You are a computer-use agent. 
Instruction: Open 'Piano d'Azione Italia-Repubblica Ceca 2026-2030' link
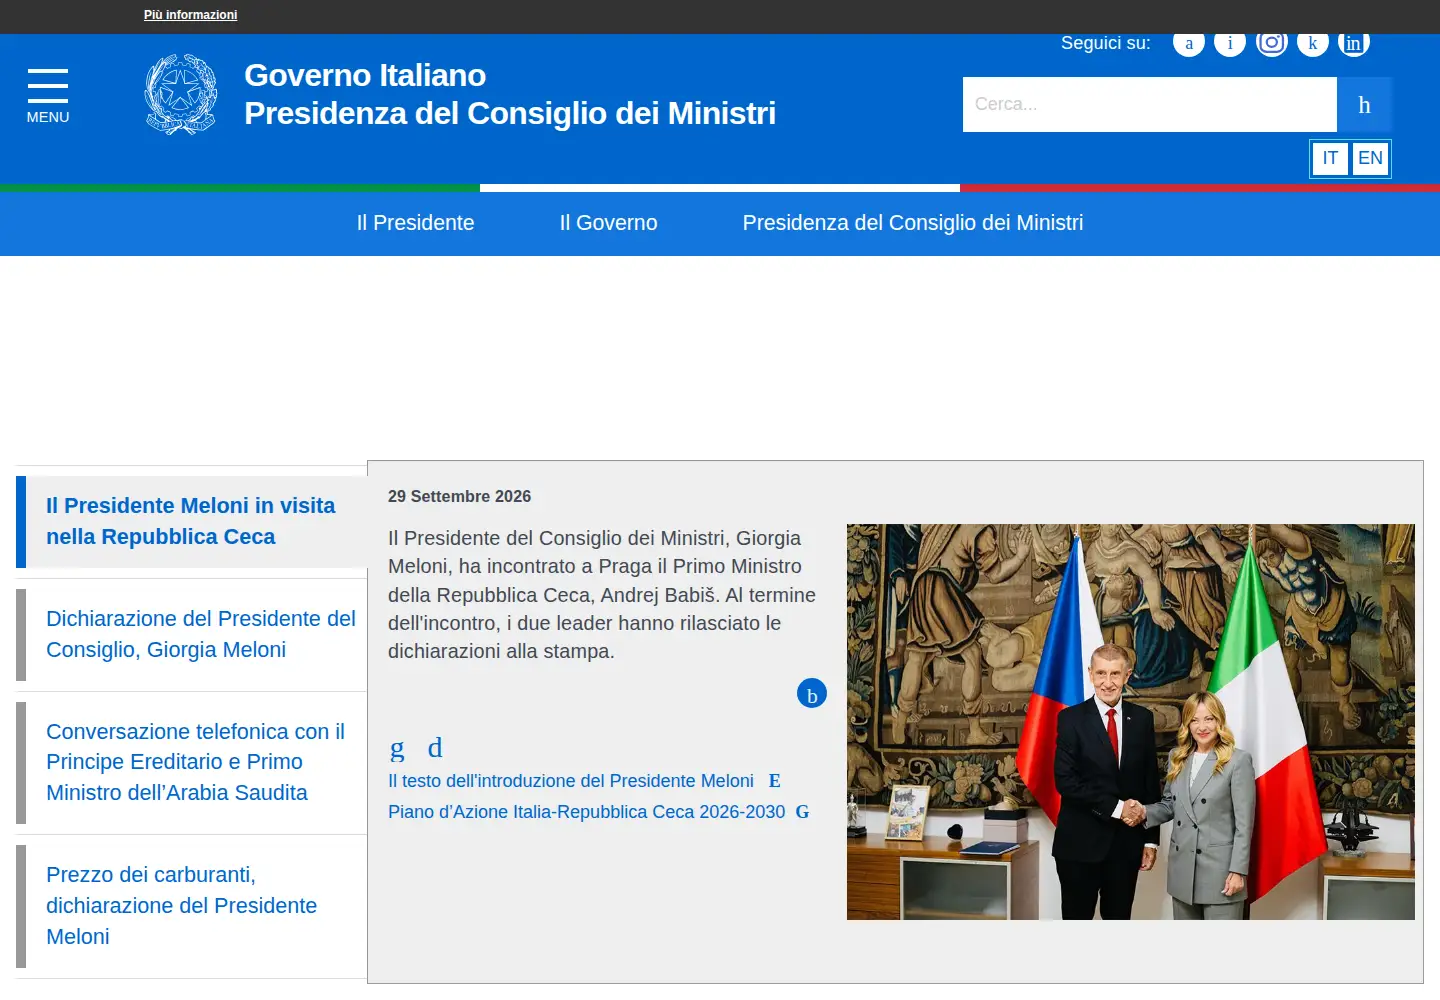tap(587, 812)
